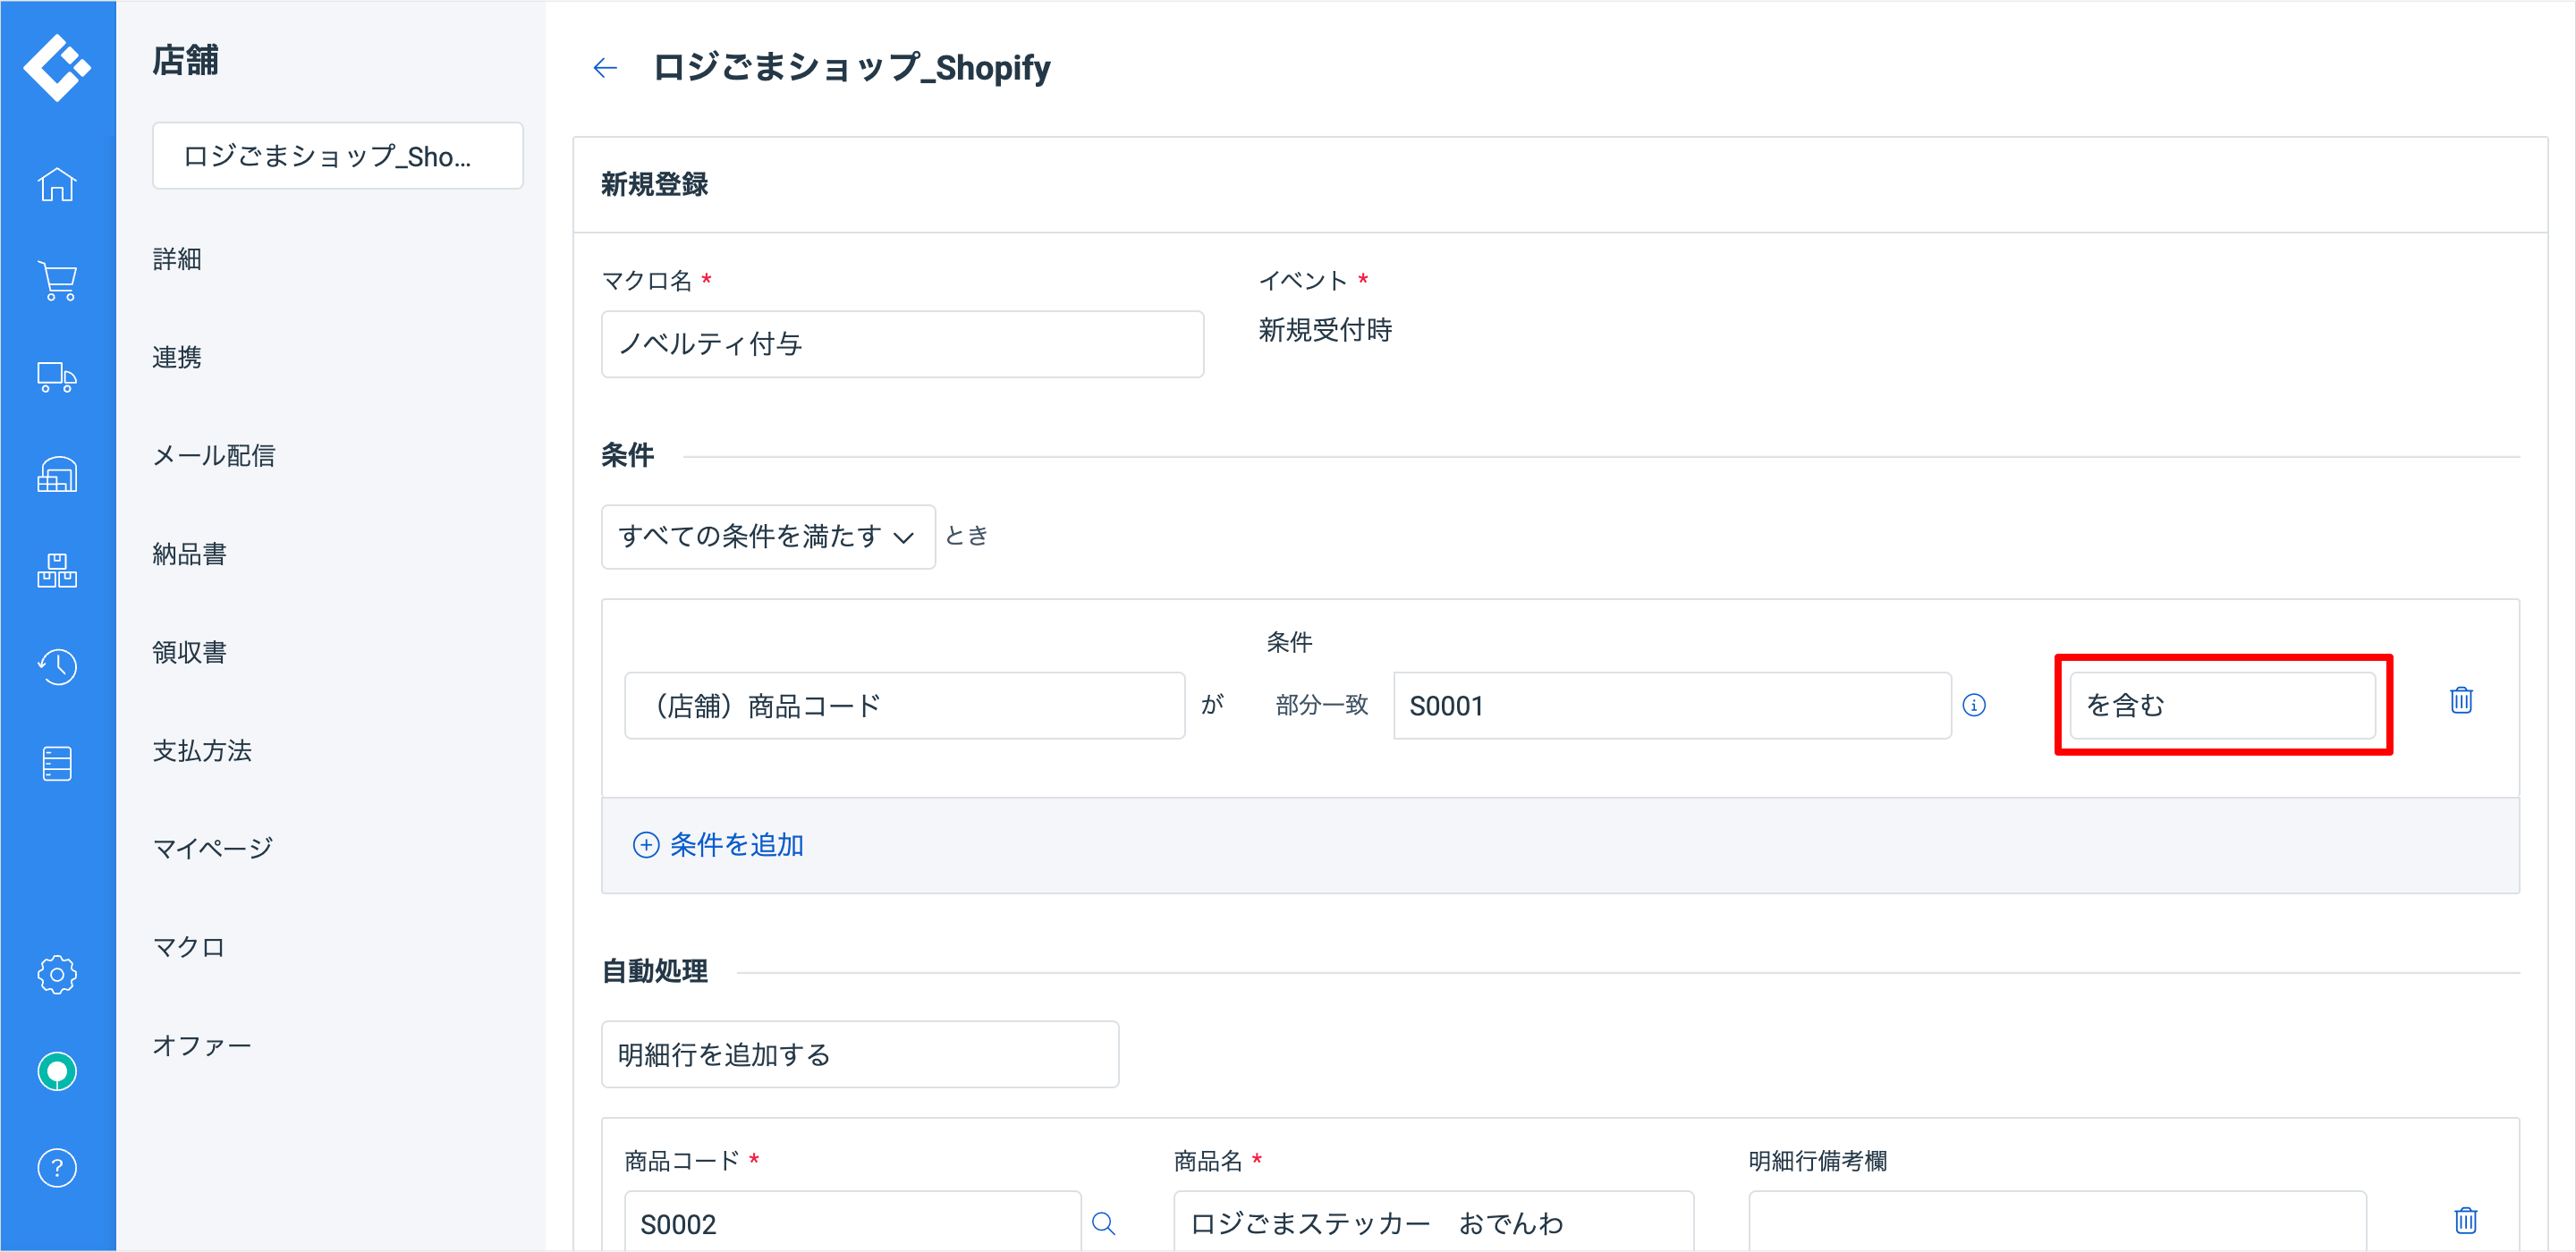Search product code with the magnifier icon
The width and height of the screenshot is (2576, 1252).
(1103, 1223)
